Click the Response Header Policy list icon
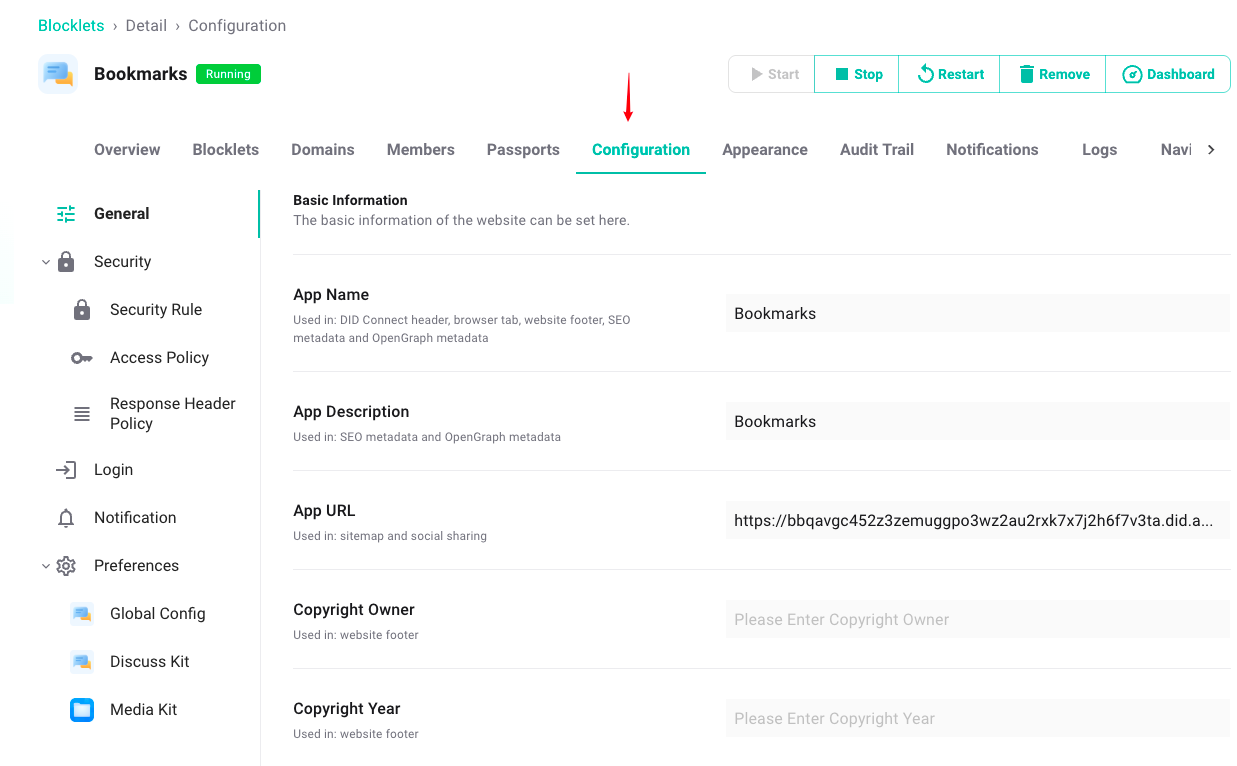This screenshot has height=766, width=1237. click(82, 414)
